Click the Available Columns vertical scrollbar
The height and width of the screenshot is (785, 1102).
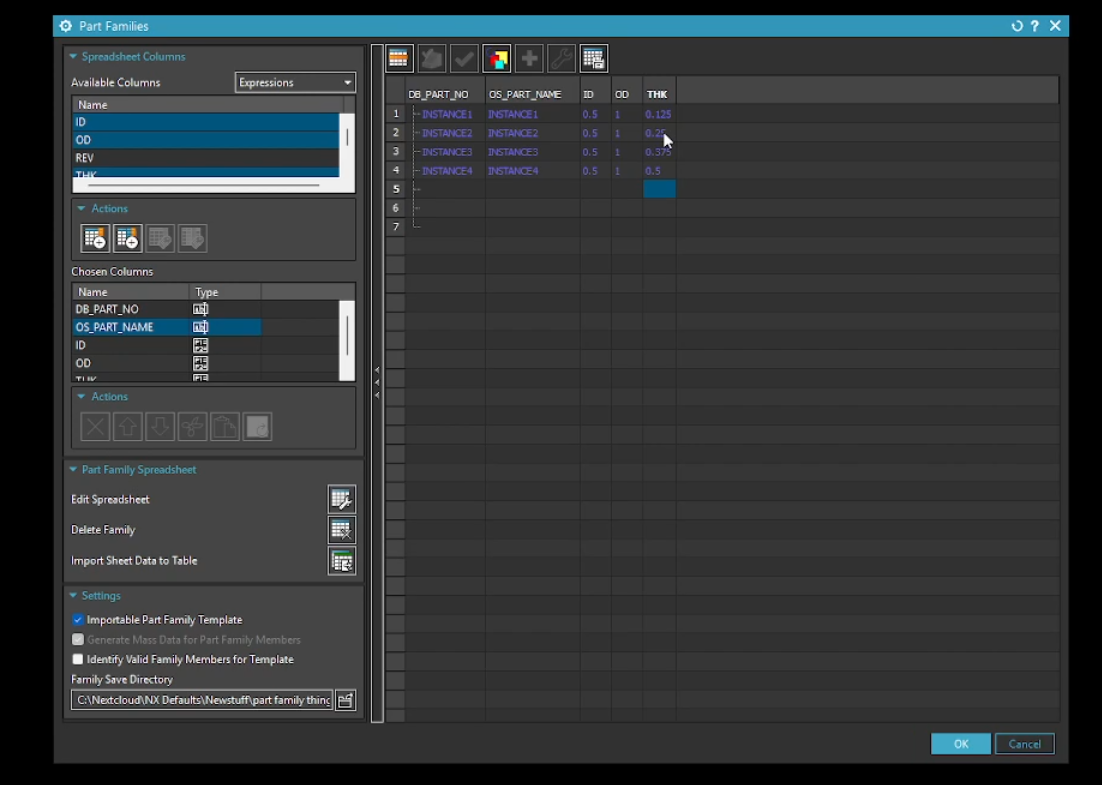(x=347, y=144)
